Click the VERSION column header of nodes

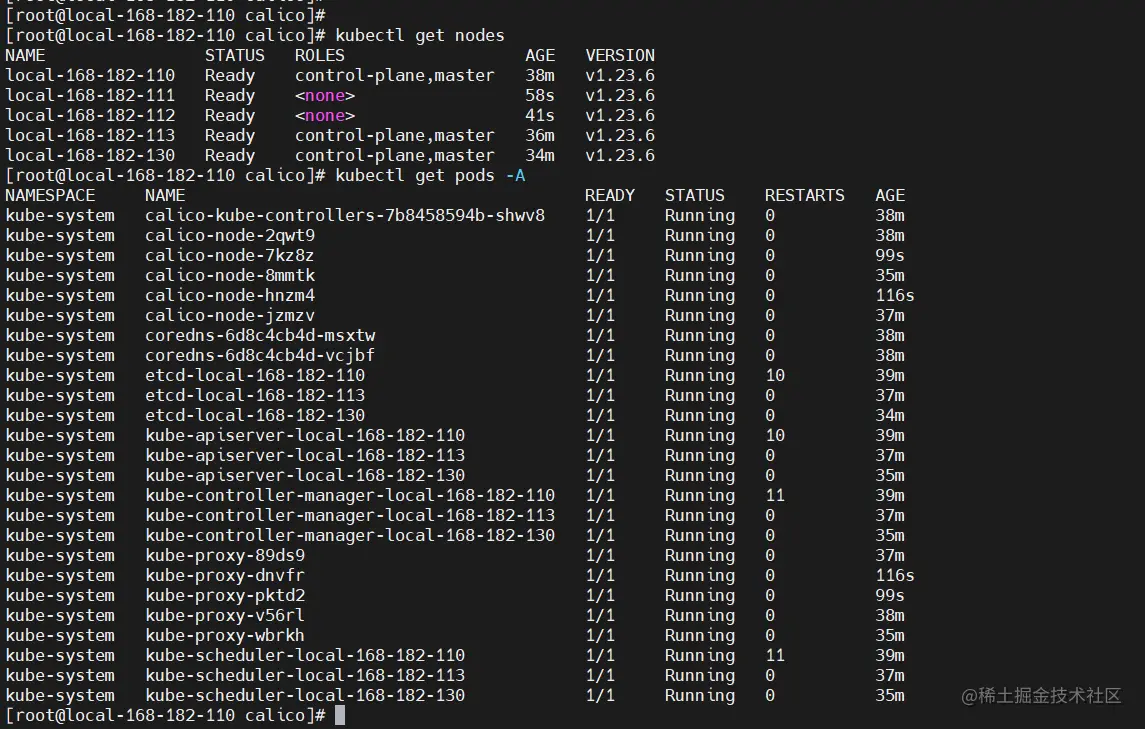pyautogui.click(x=620, y=56)
